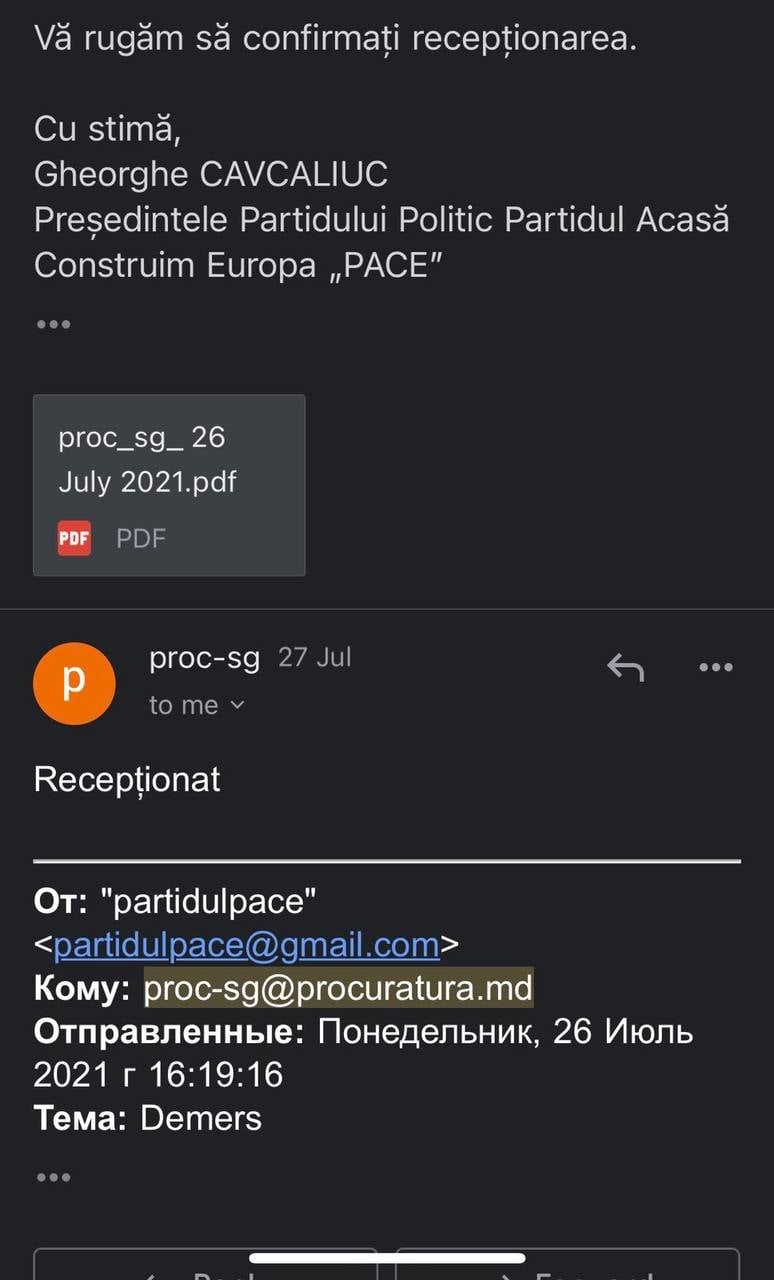The image size is (774, 1280).
Task: Tap the orange "p" sender avatar
Action: pyautogui.click(x=74, y=684)
